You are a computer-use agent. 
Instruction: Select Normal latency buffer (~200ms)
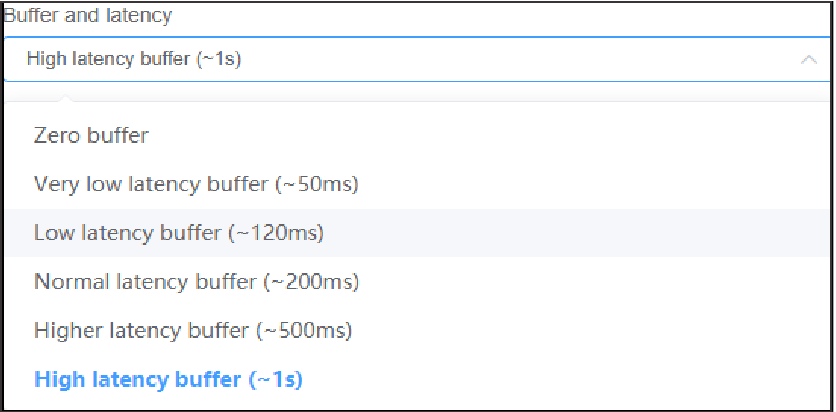[x=196, y=282]
